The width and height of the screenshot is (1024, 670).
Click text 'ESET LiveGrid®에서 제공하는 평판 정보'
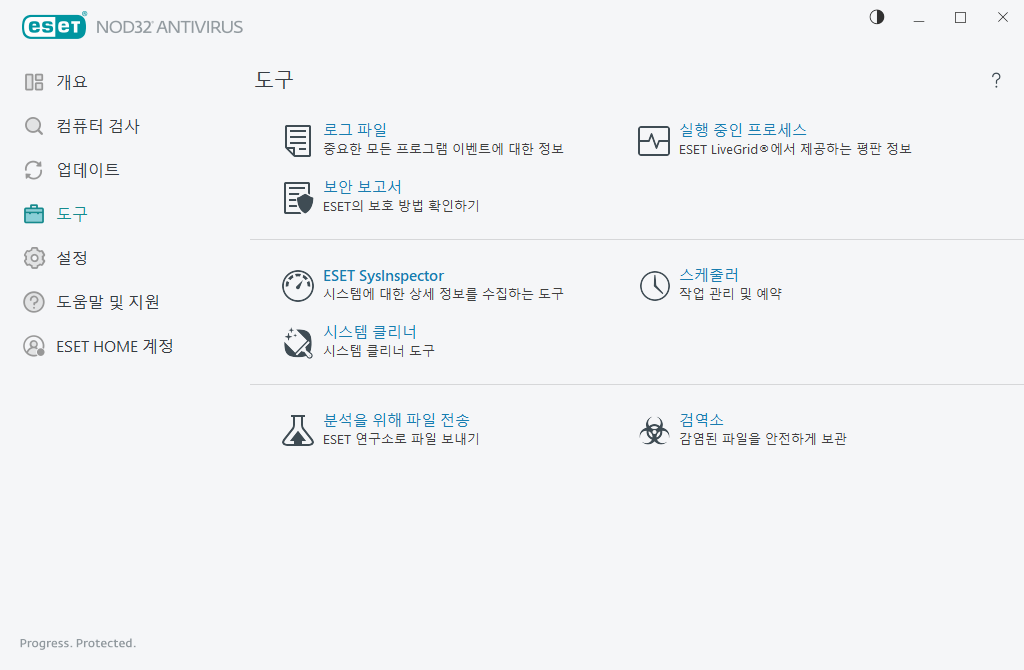tap(795, 149)
